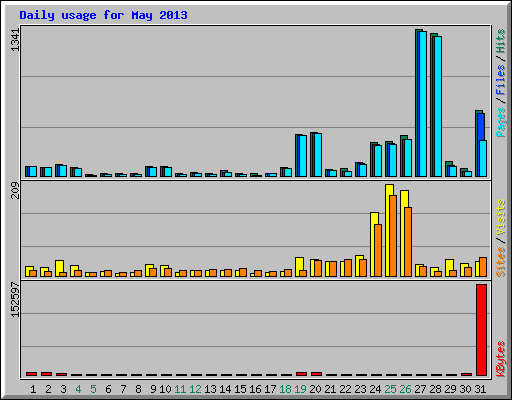Click day label 27 on the axis
Image resolution: width=512 pixels, height=400 pixels.
tap(421, 389)
